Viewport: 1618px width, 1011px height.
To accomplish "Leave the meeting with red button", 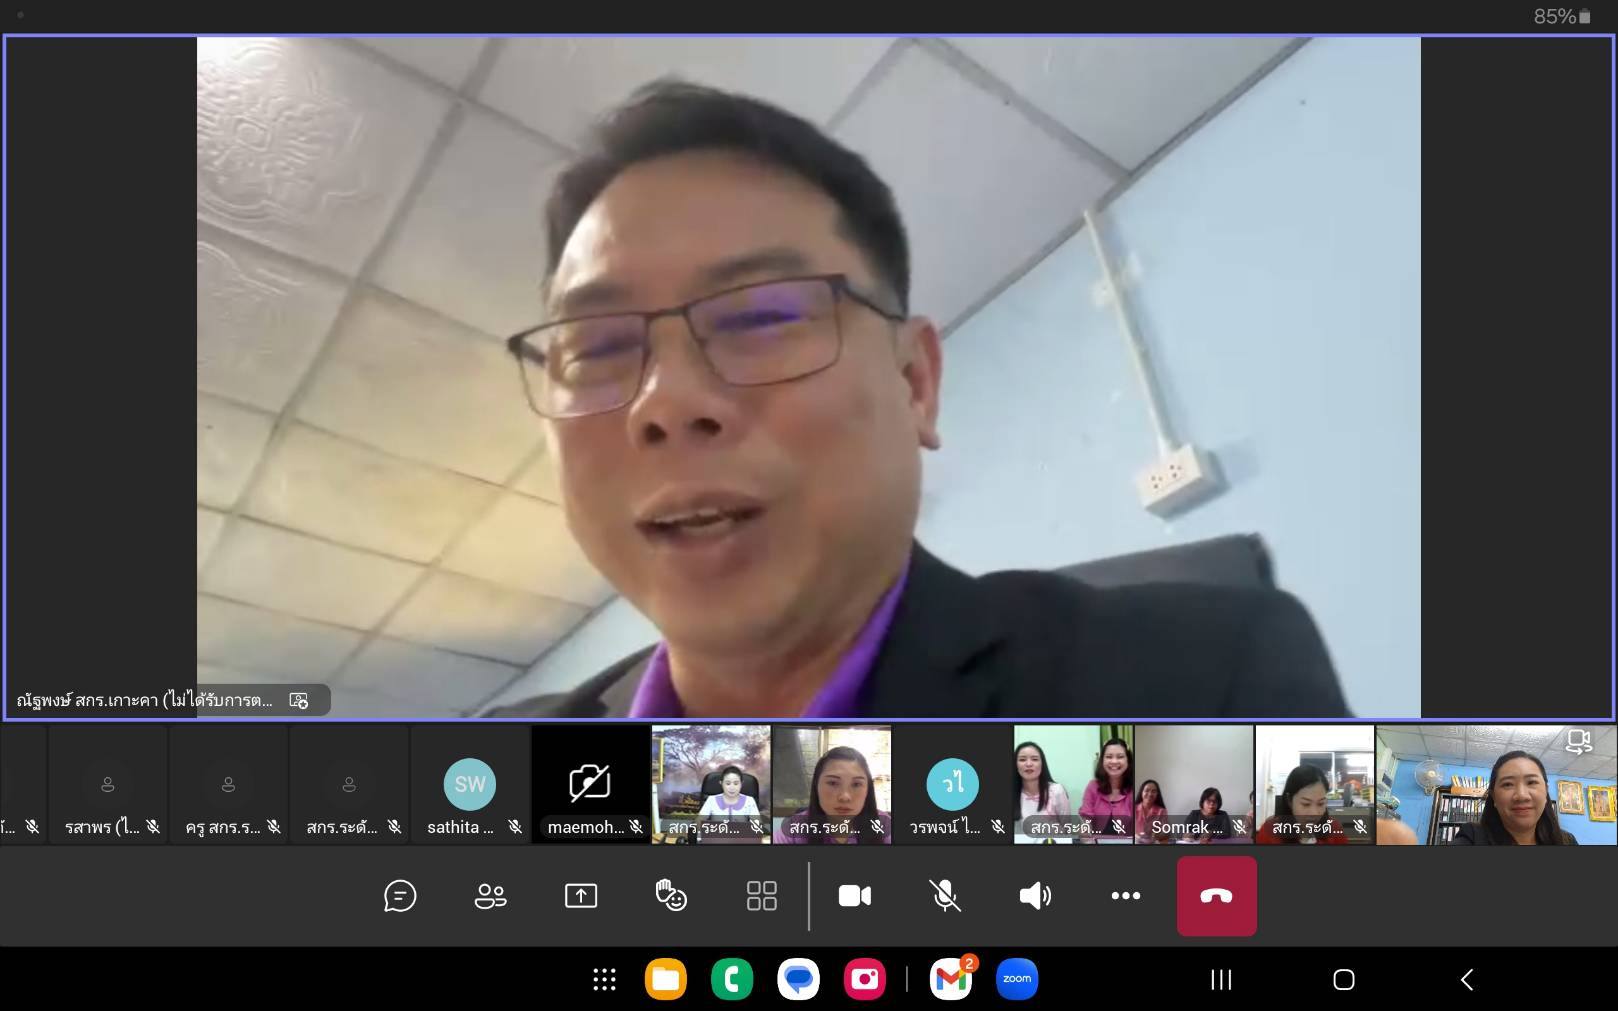I will tap(1216, 896).
